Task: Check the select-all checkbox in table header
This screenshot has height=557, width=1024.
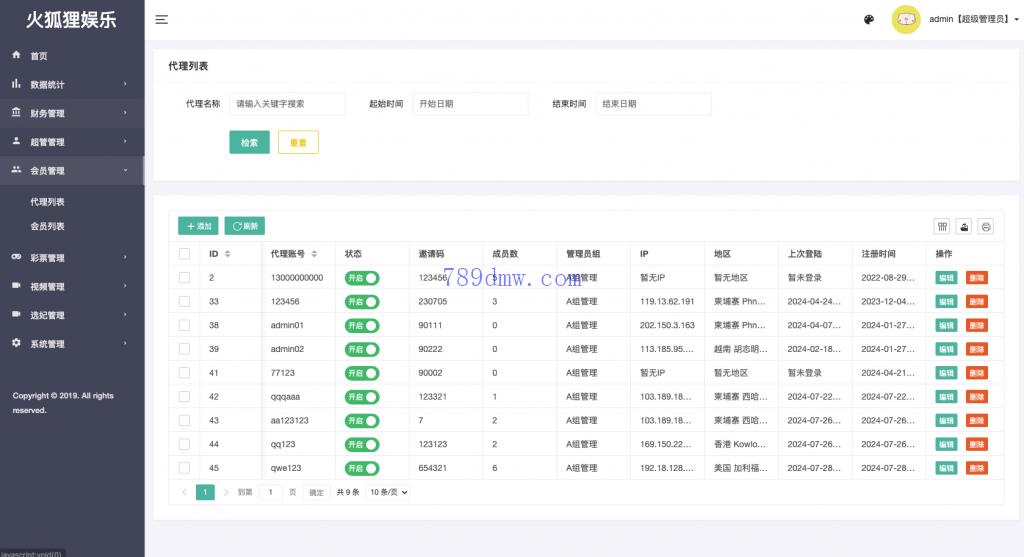Action: tap(184, 254)
